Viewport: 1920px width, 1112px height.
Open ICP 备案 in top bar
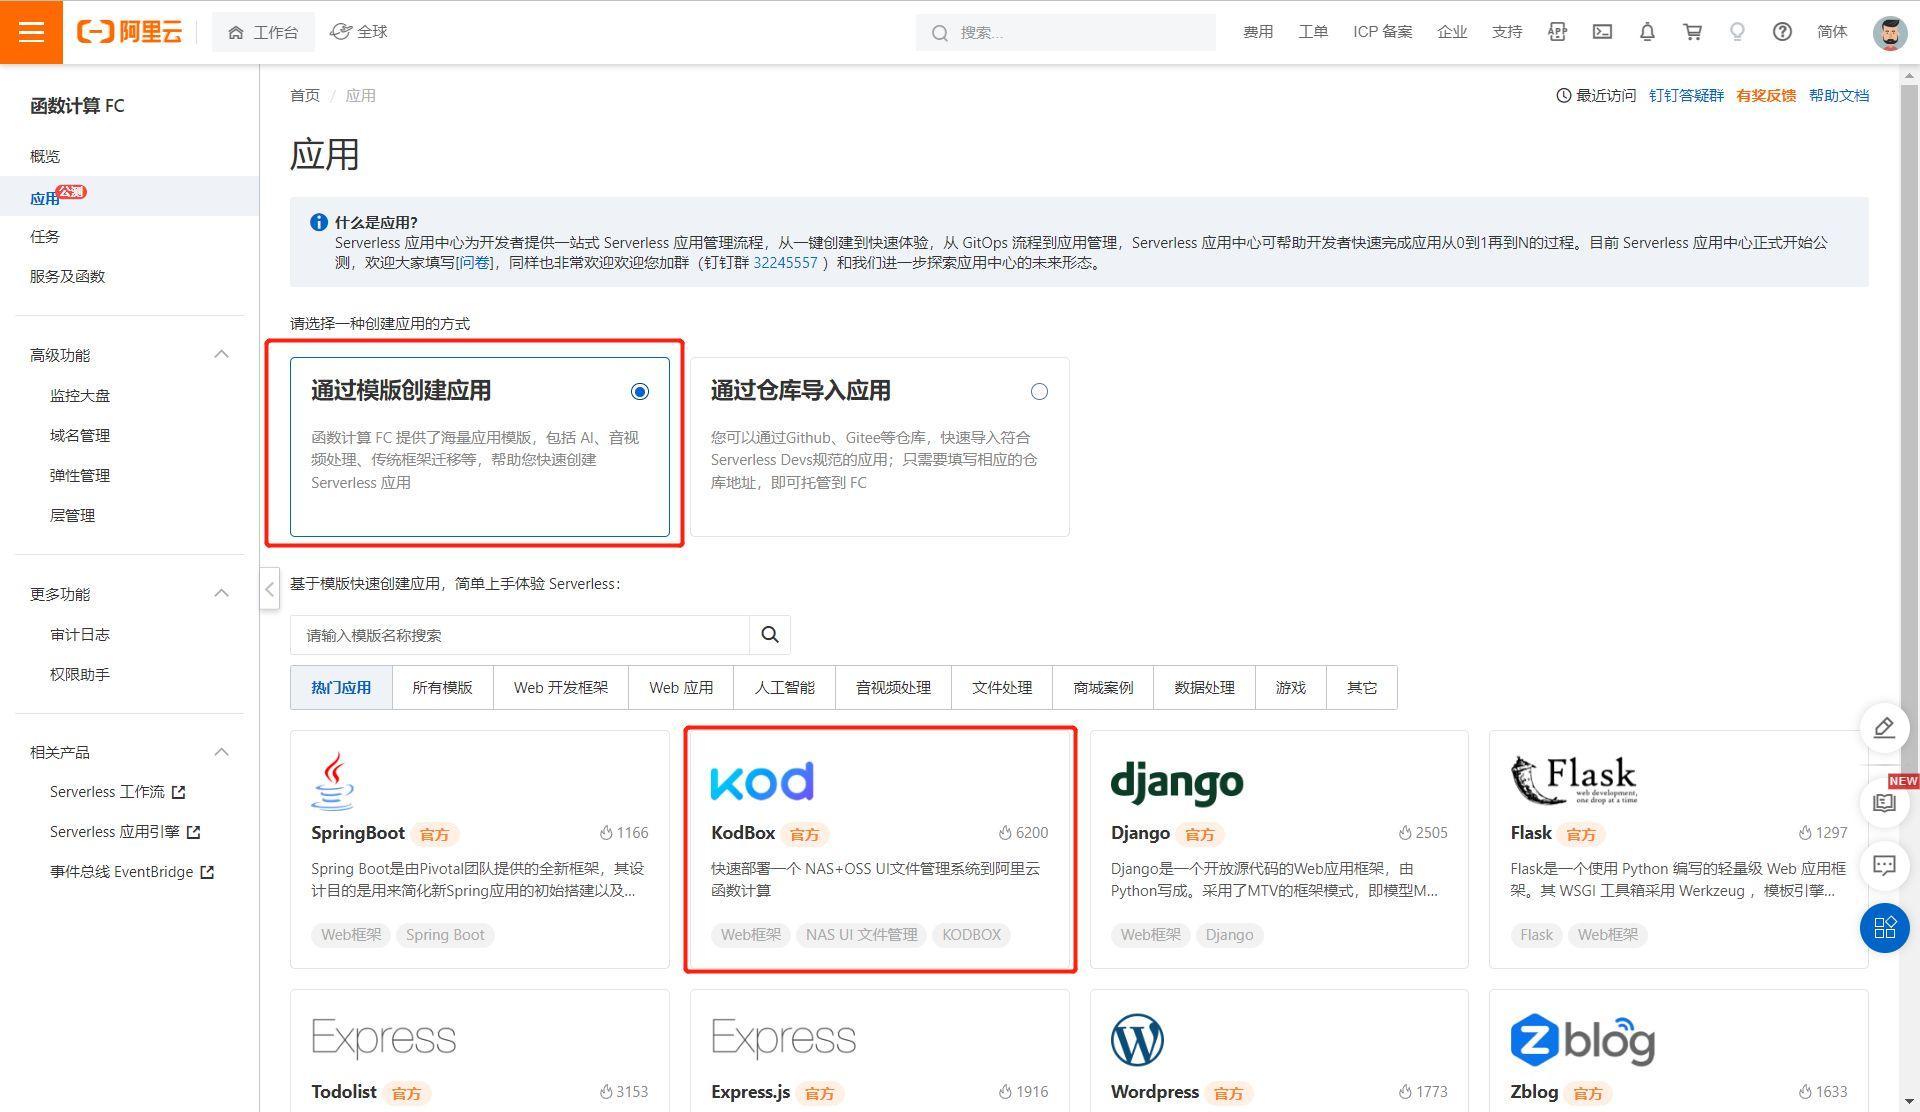coord(1382,32)
